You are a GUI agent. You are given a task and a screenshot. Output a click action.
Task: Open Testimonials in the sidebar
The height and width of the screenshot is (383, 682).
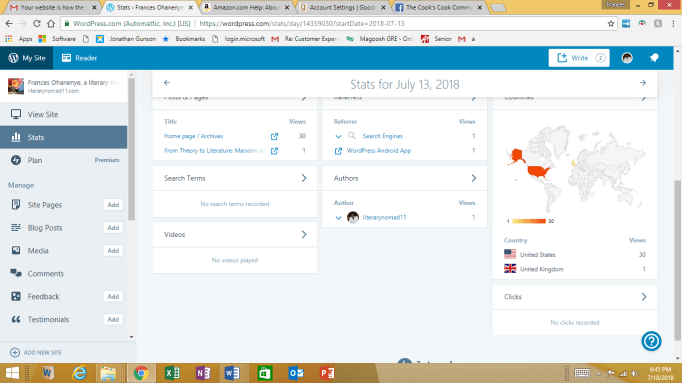tap(48, 320)
